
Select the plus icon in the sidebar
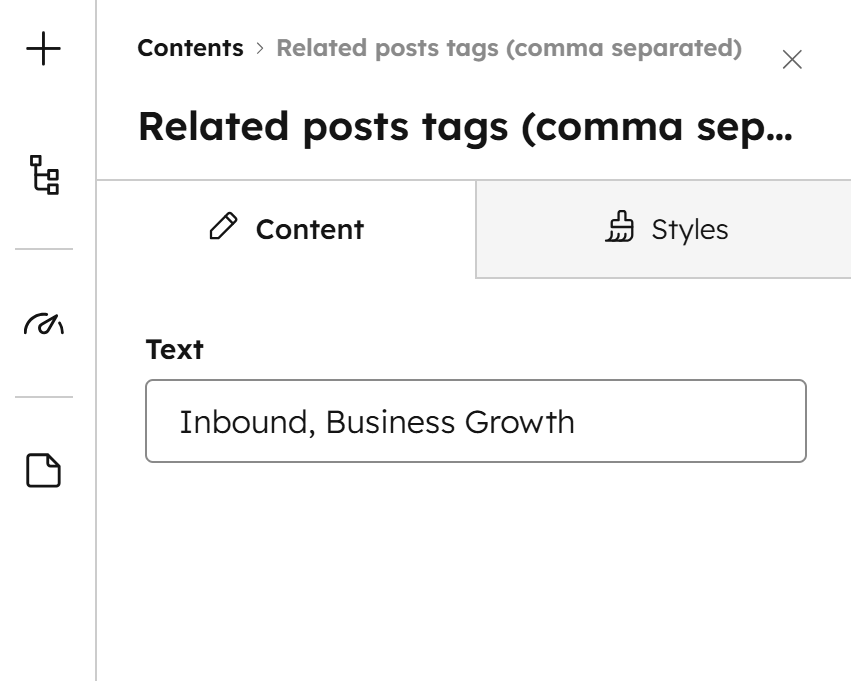point(44,49)
